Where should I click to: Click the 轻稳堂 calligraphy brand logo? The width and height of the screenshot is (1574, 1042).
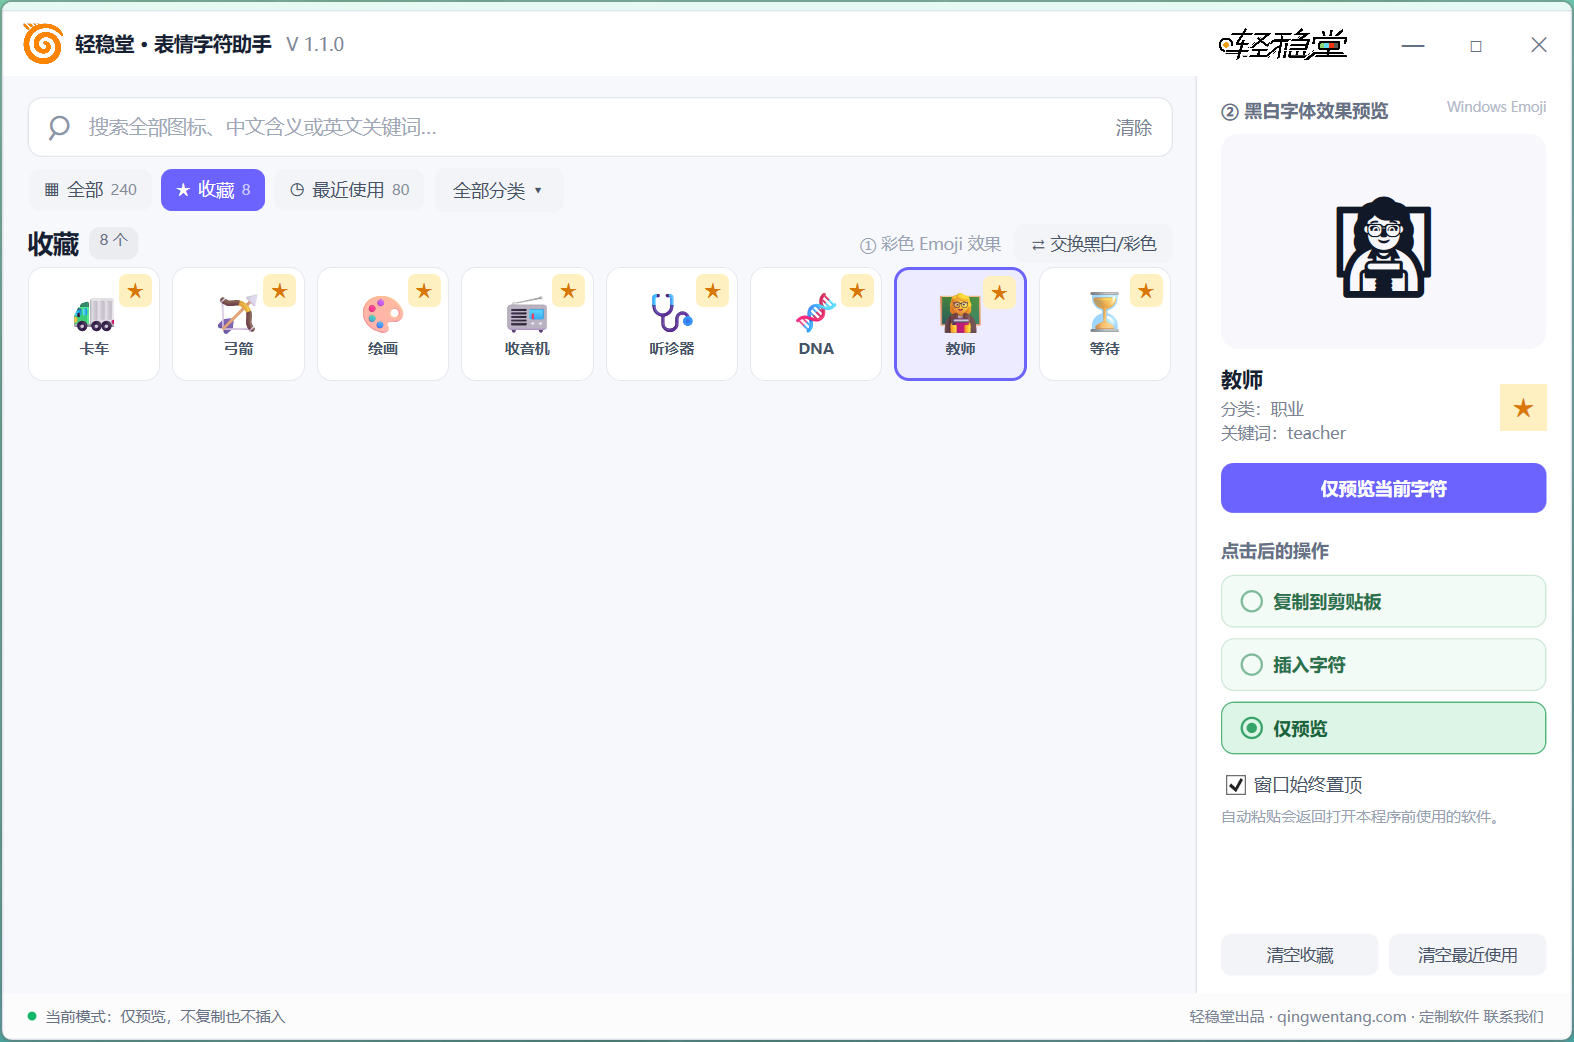[1283, 44]
